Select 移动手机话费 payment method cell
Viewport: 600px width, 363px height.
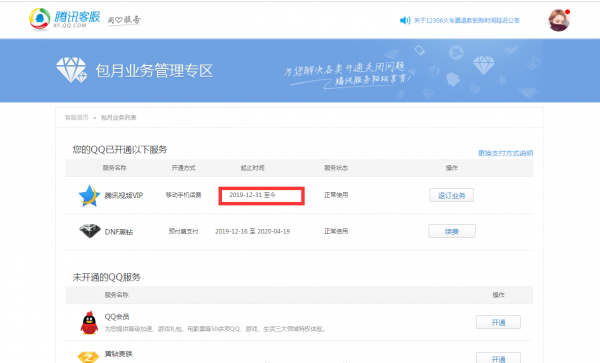(x=183, y=195)
